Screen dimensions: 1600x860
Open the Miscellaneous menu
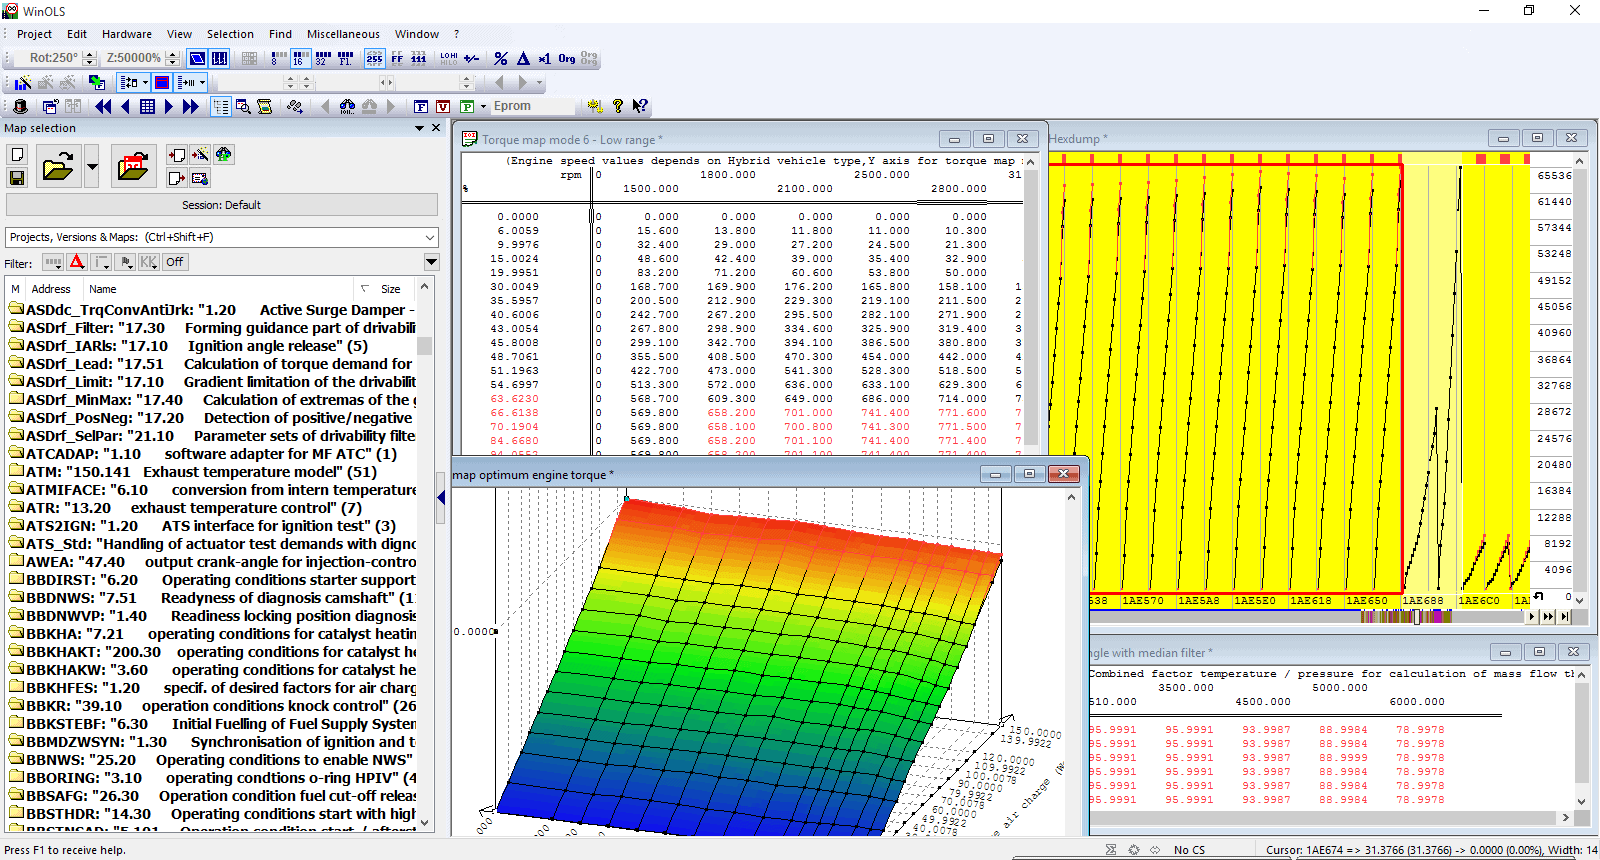343,34
